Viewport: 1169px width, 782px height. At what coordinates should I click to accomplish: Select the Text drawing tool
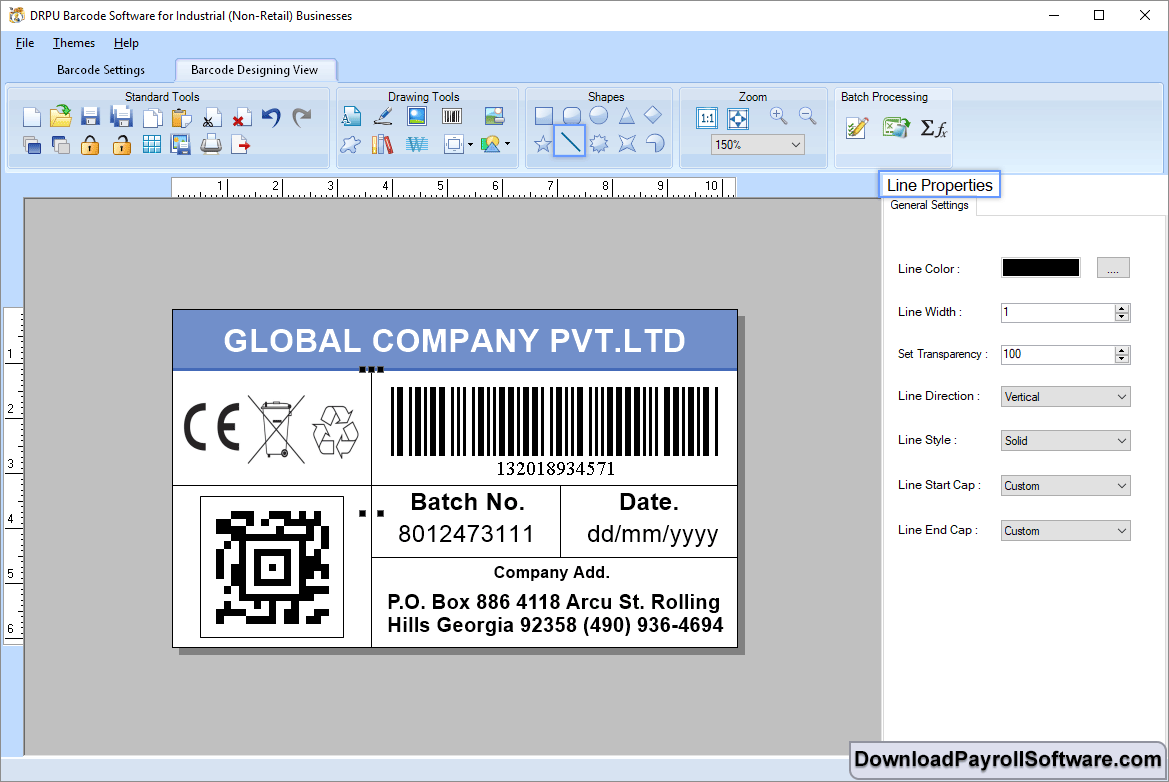351,116
